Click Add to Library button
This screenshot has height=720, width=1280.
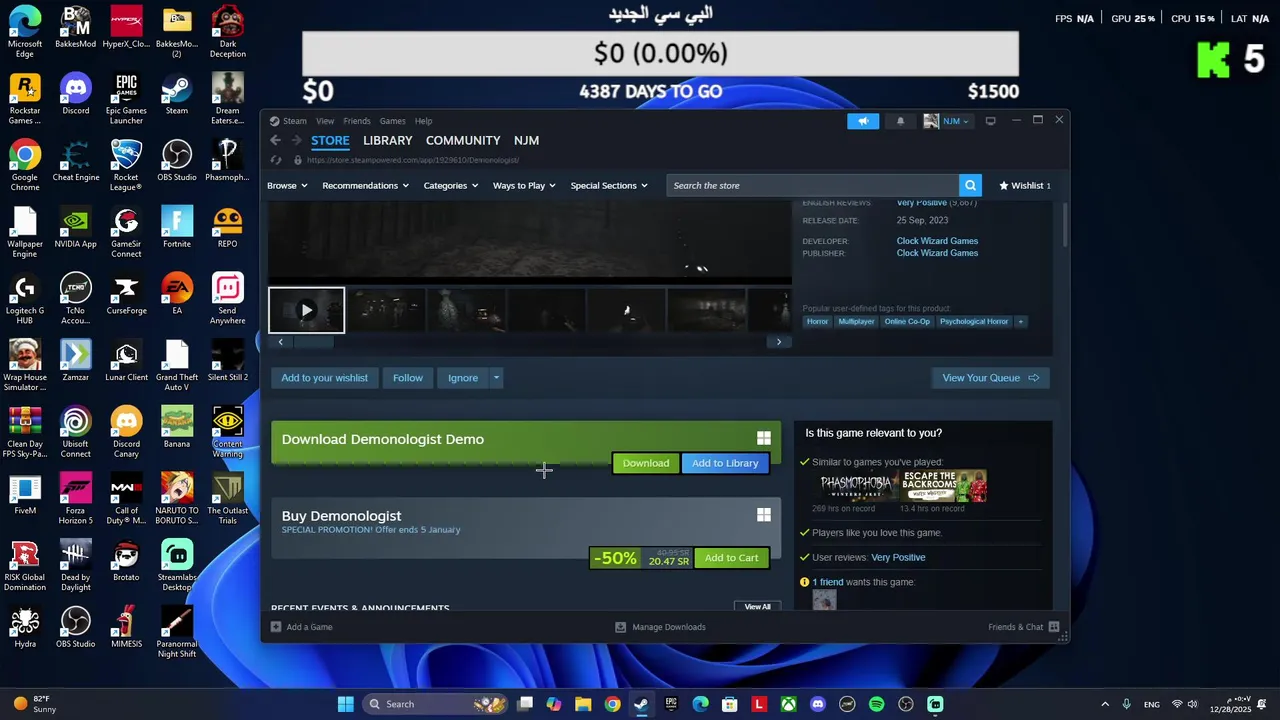(x=725, y=463)
